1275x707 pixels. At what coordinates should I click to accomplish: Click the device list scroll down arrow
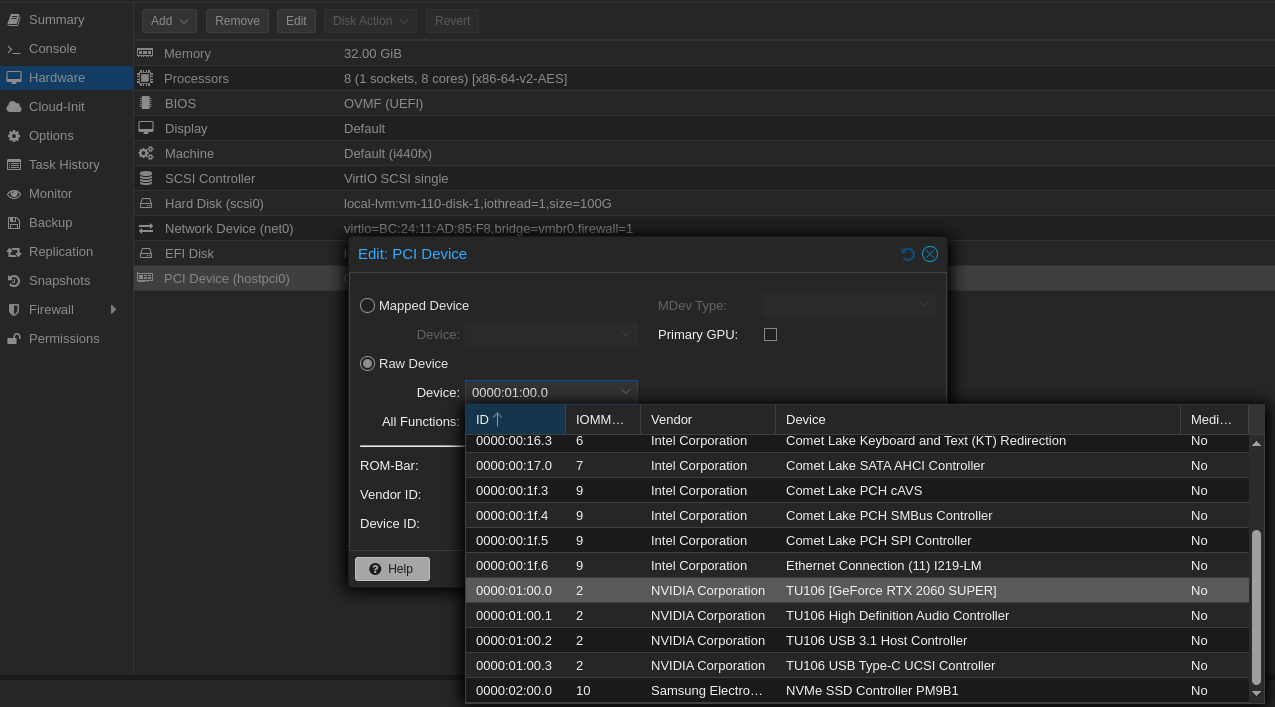coord(1257,693)
